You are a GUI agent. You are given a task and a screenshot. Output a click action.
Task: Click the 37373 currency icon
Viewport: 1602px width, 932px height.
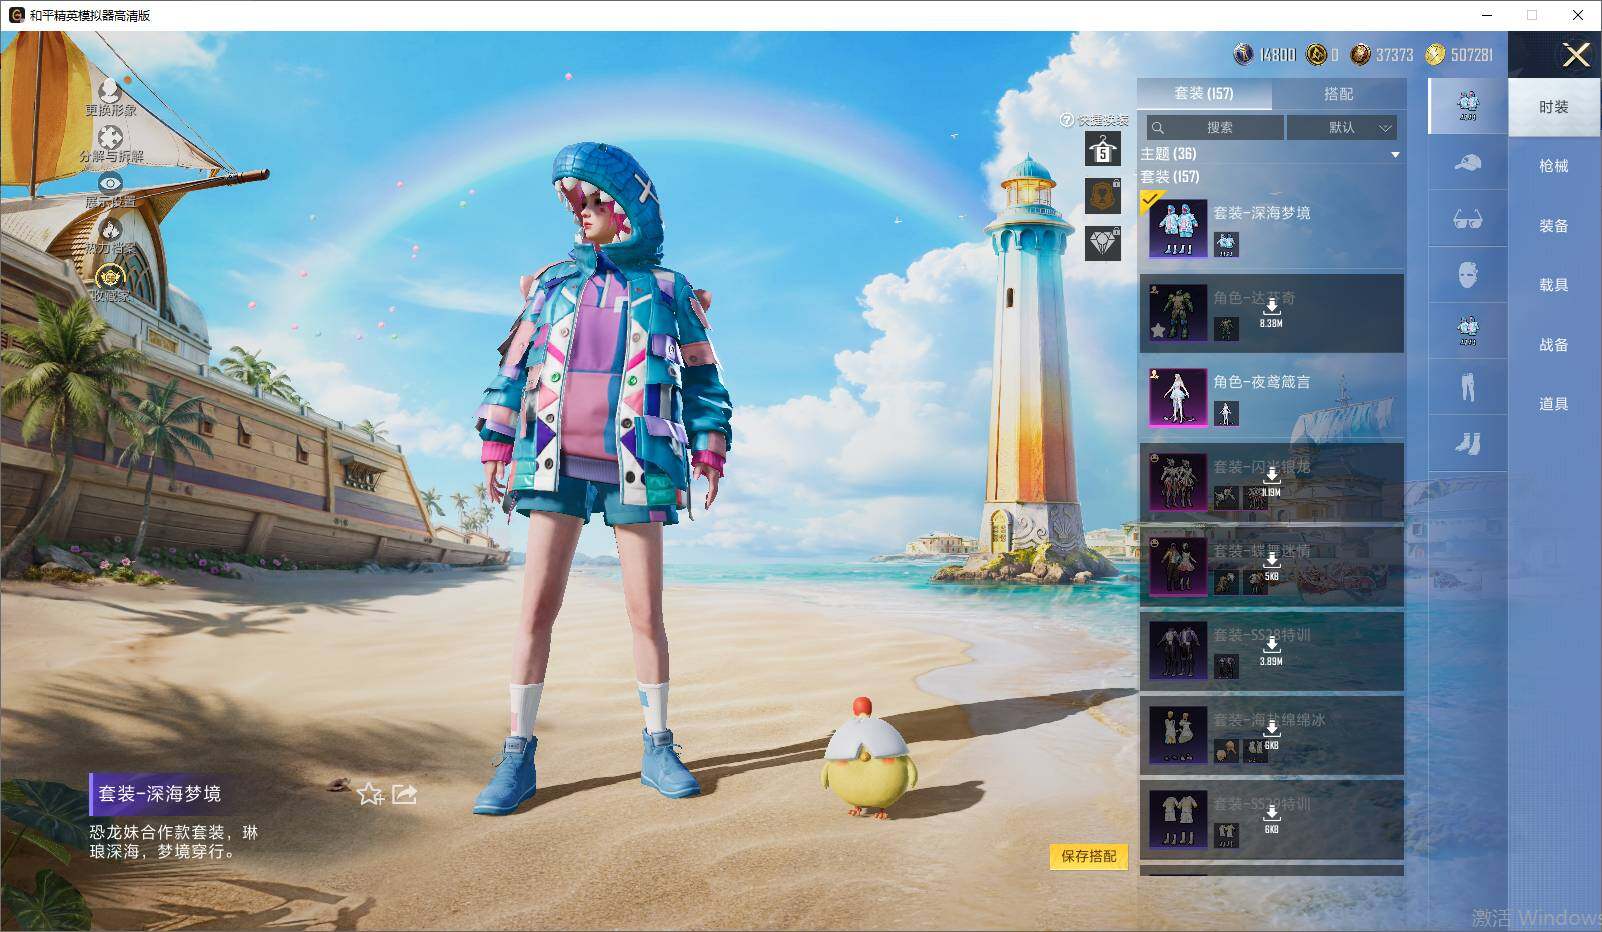point(1360,54)
